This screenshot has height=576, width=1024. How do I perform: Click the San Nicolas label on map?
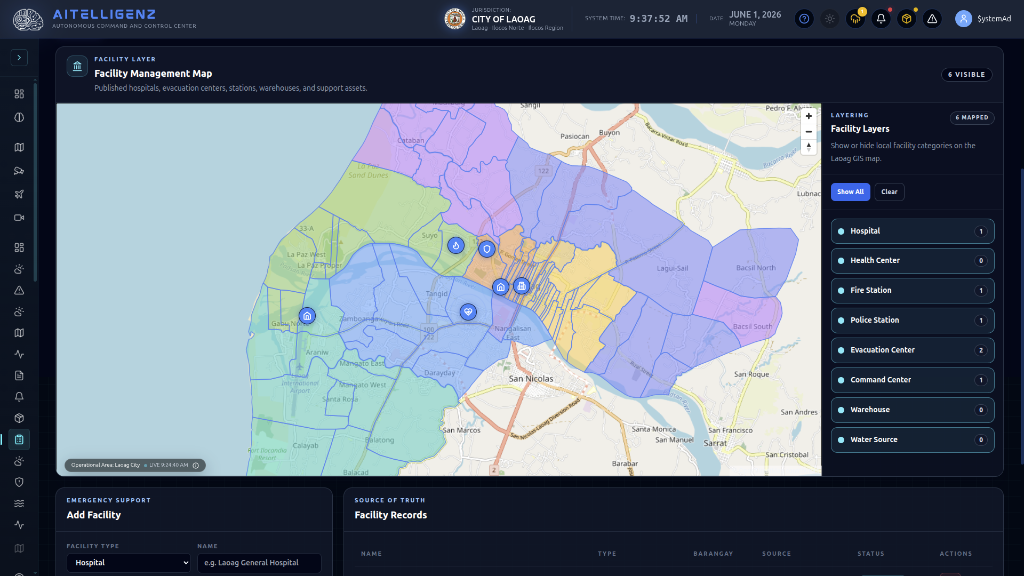tap(531, 379)
